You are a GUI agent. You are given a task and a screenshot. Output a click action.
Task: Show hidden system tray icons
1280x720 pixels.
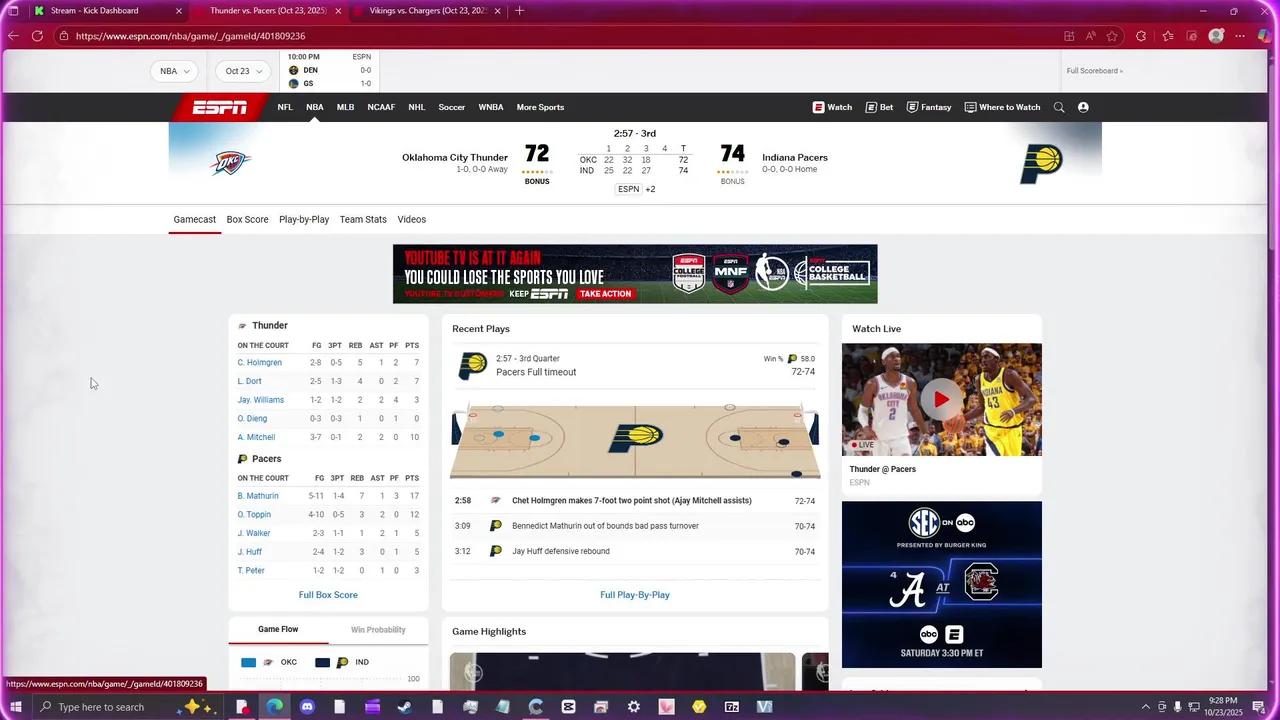click(x=1145, y=707)
